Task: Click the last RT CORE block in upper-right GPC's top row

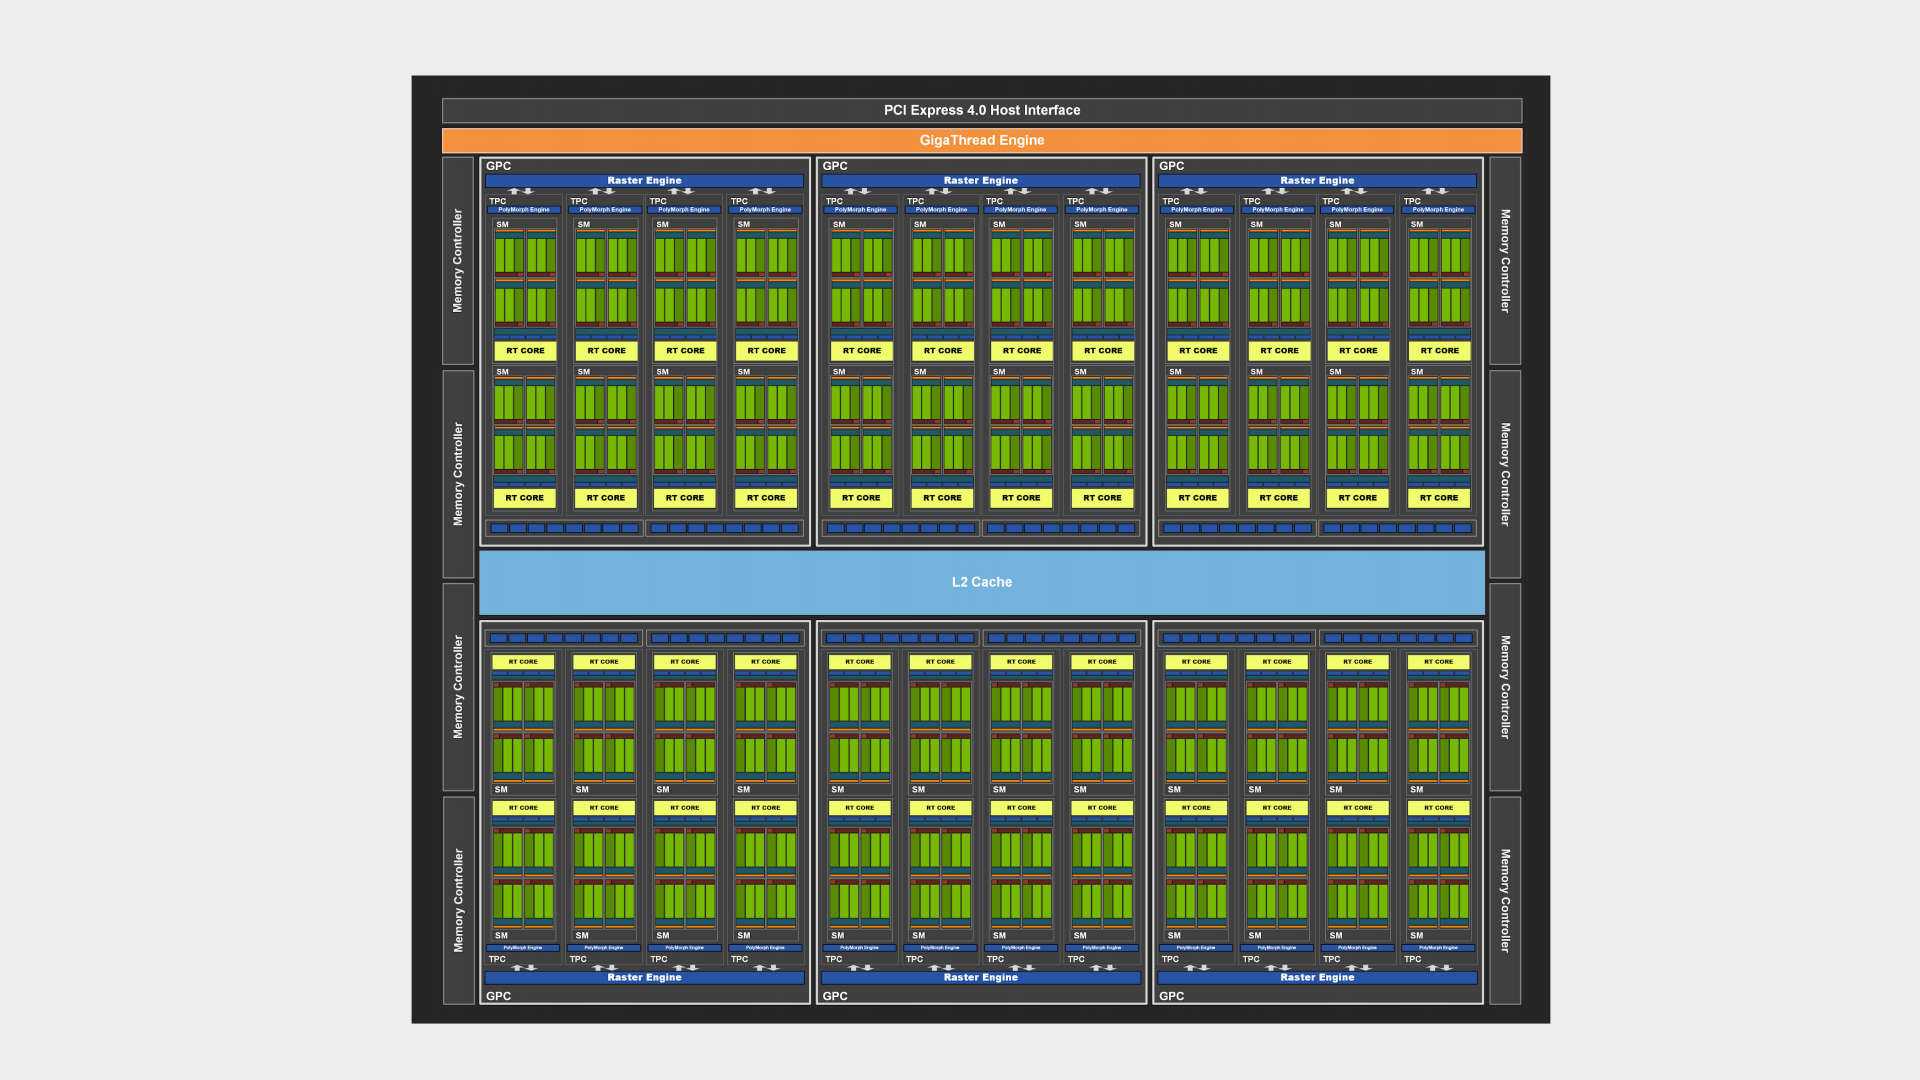Action: 1439,351
